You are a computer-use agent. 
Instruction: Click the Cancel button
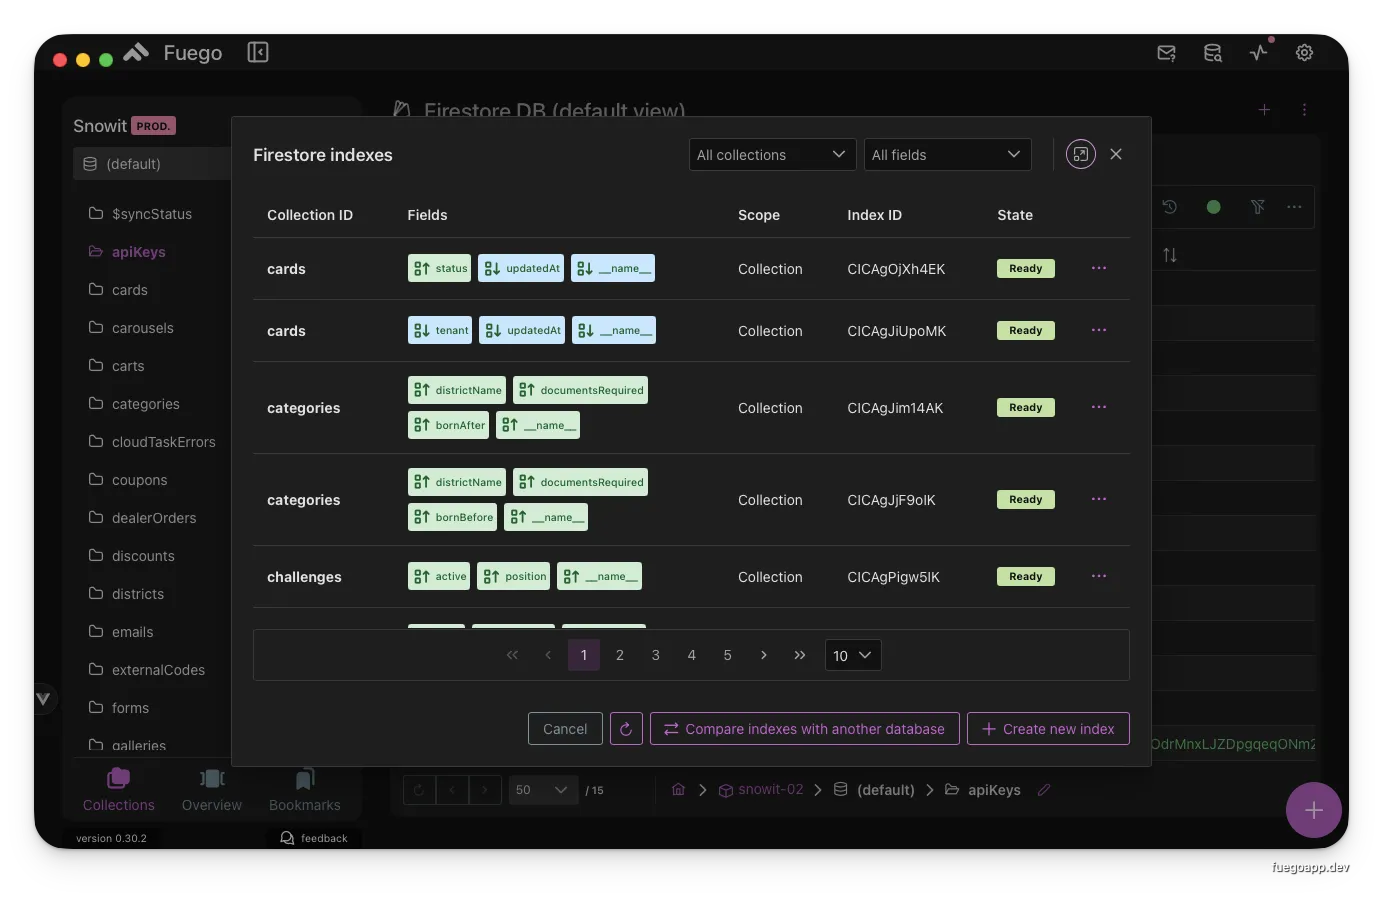565,729
